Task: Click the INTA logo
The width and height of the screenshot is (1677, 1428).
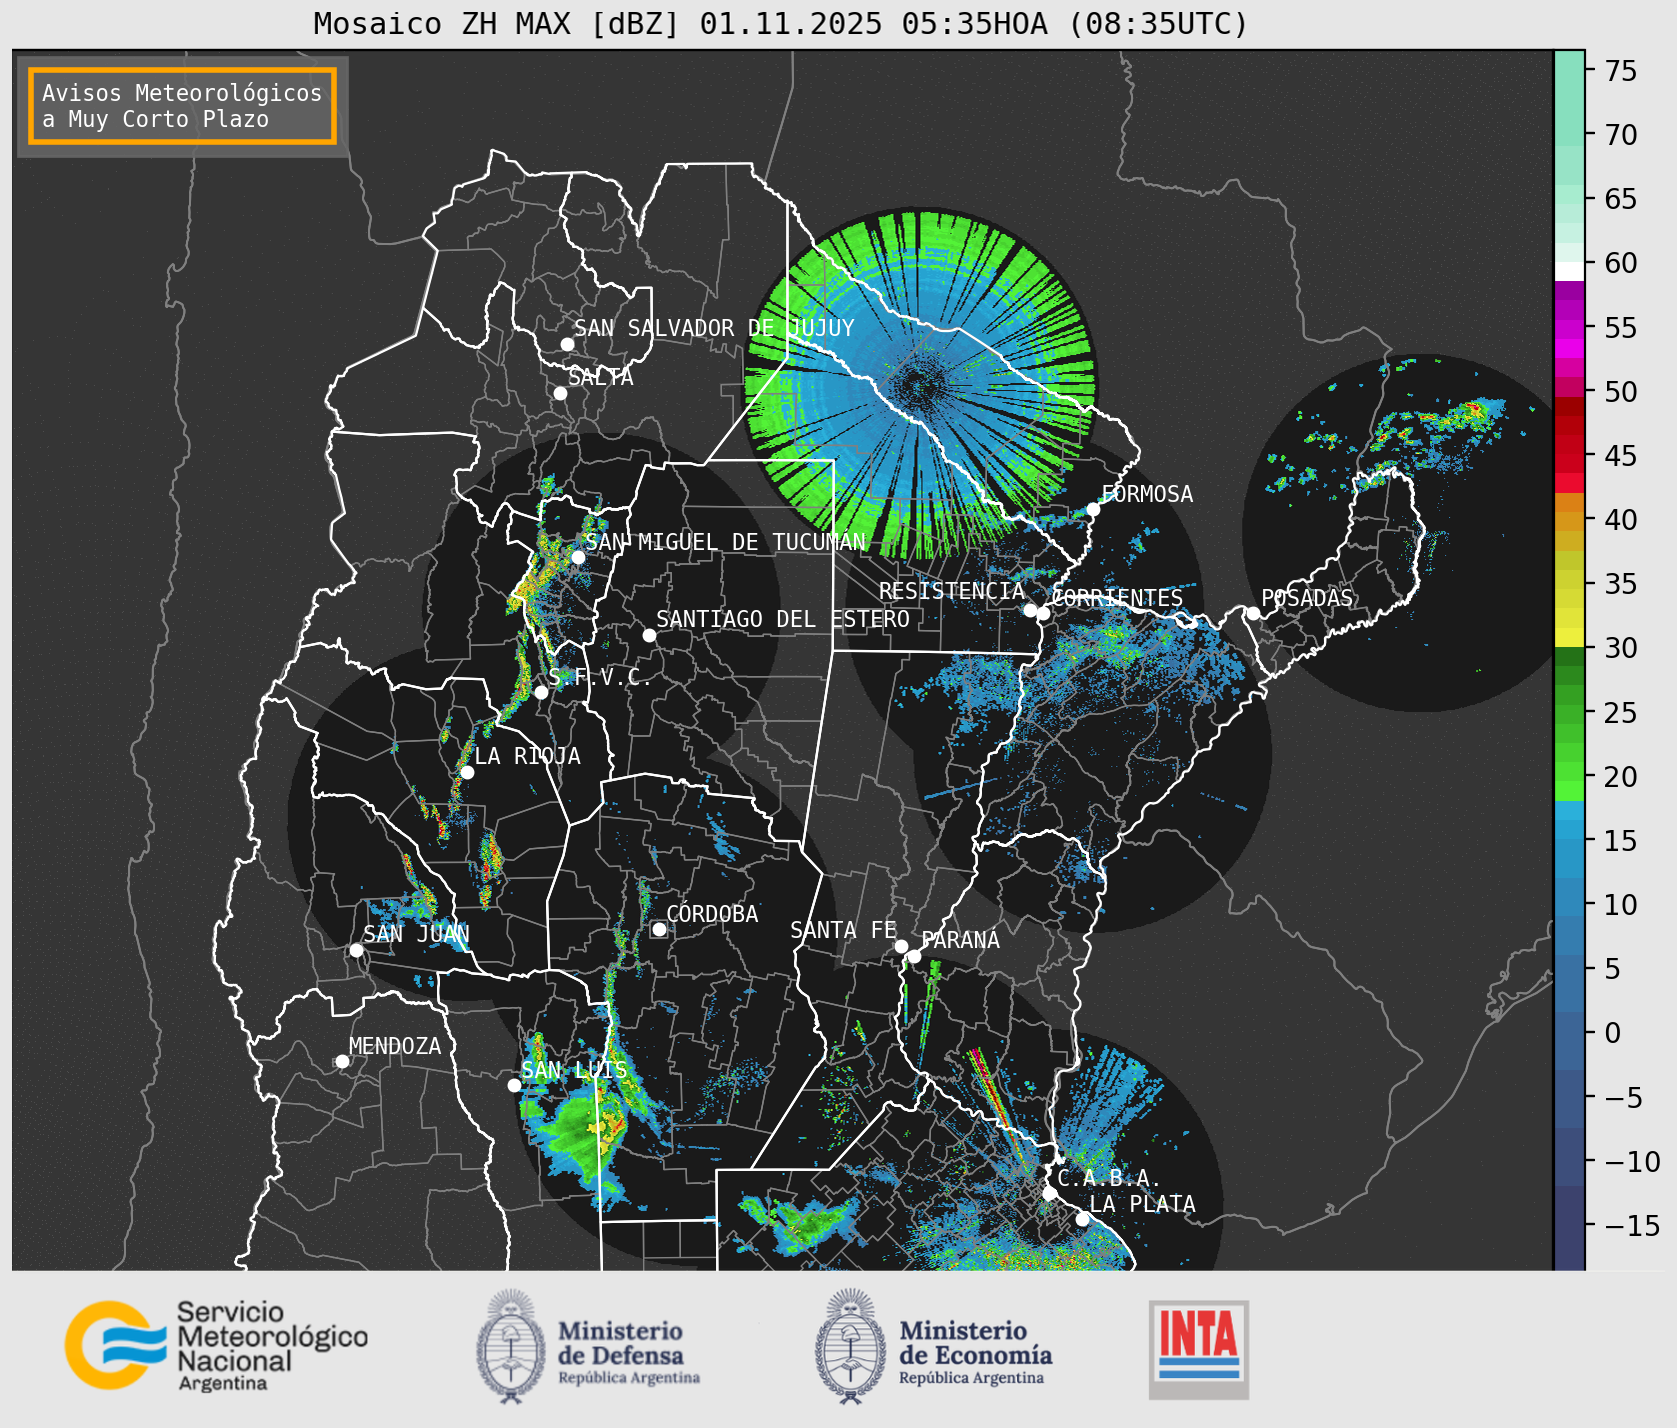Action: point(1198,1349)
